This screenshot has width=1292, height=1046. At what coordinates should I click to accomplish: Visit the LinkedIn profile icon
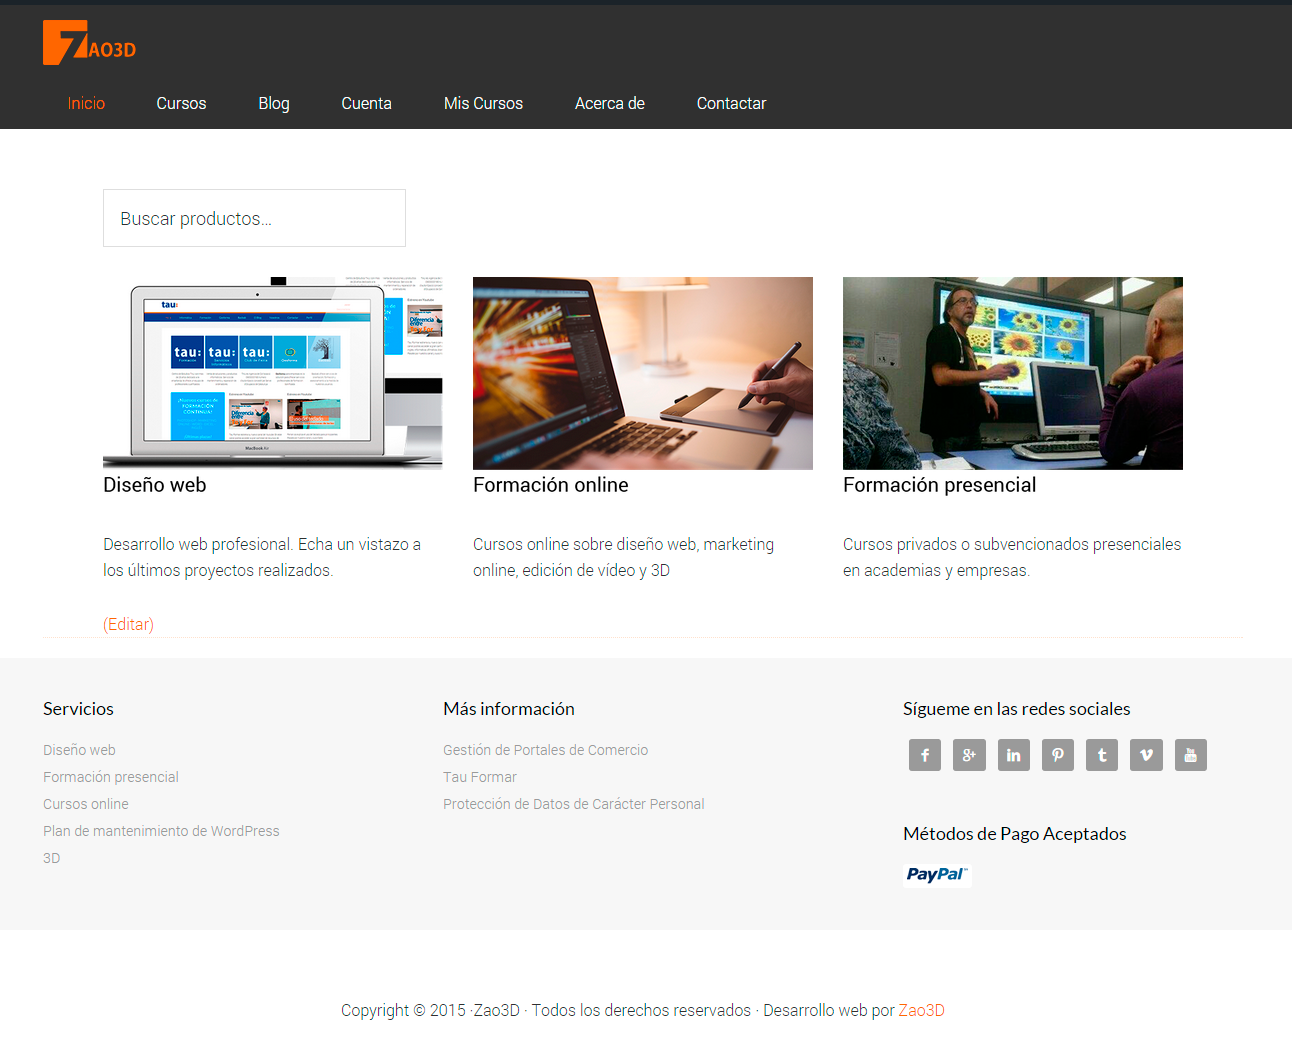(x=1013, y=755)
